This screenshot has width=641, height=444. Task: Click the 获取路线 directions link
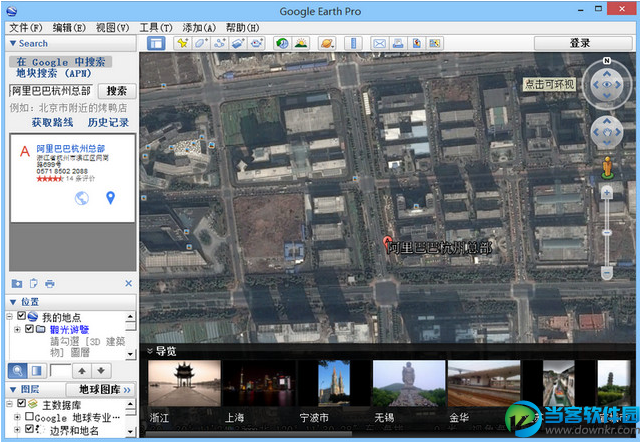pyautogui.click(x=52, y=122)
